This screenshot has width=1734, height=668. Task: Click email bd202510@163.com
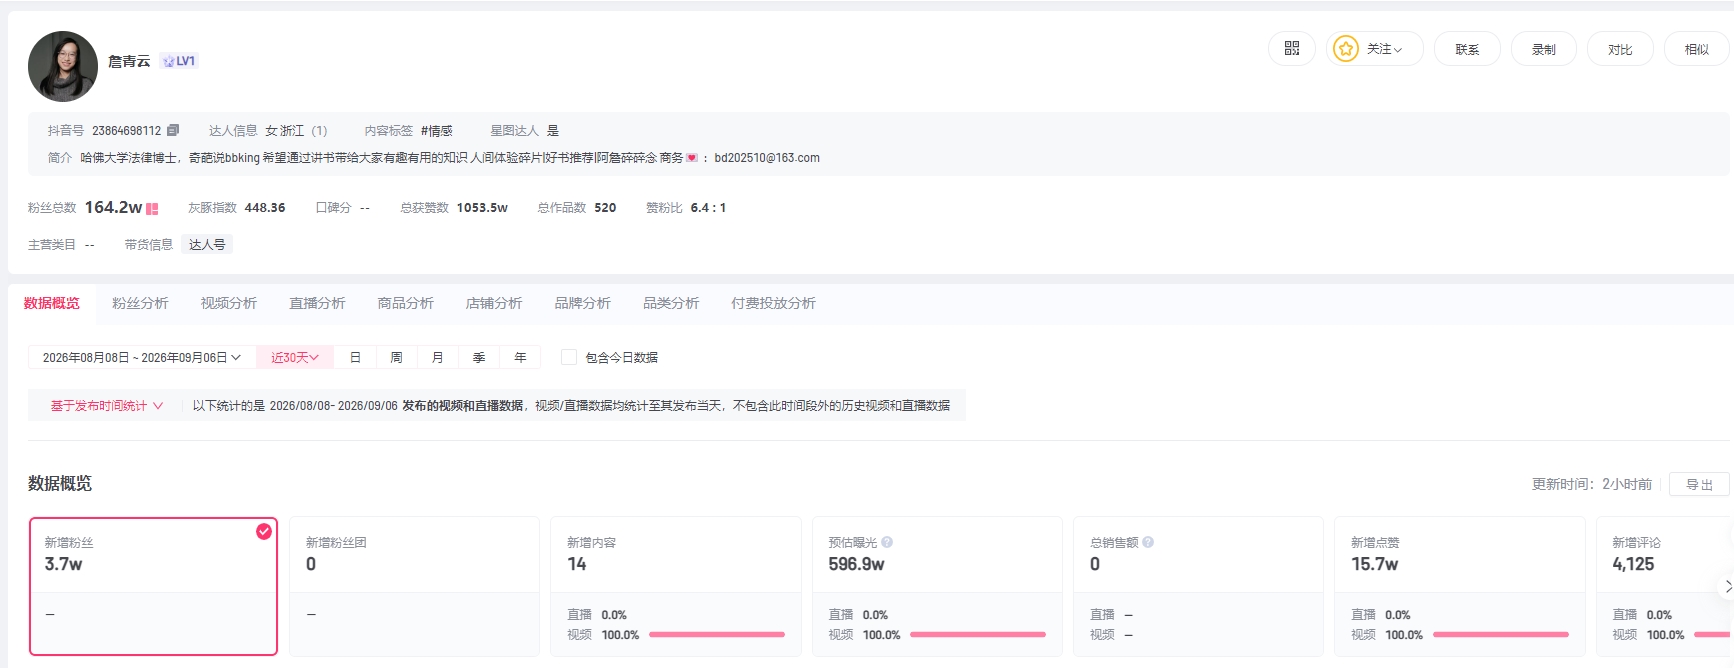click(x=767, y=158)
